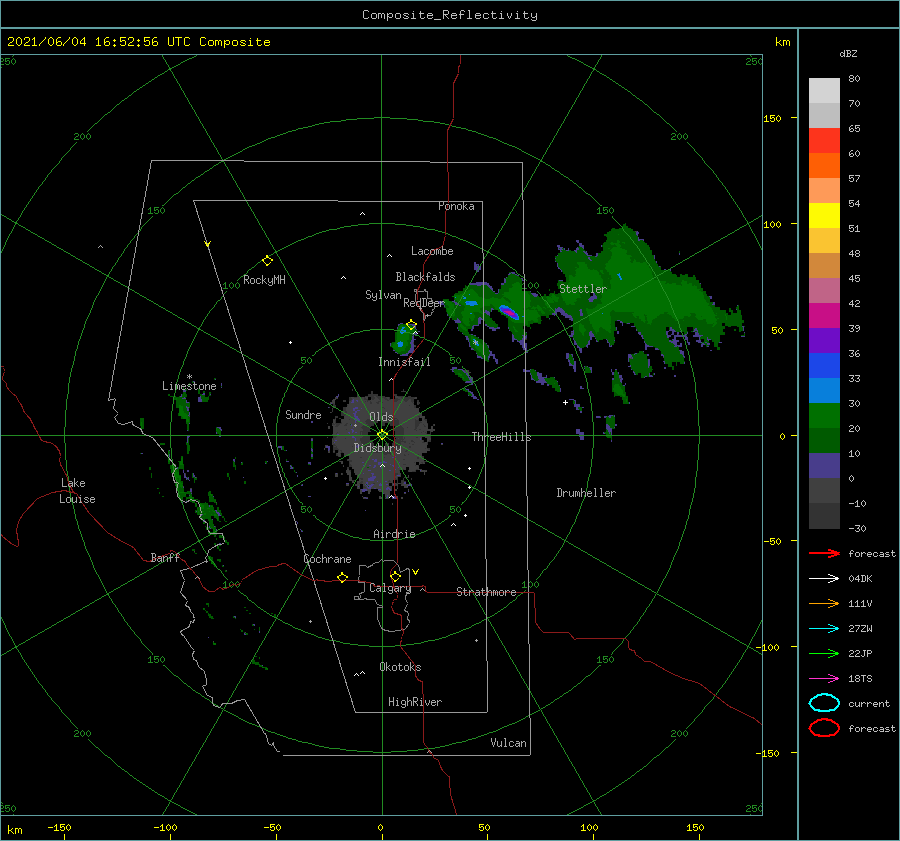Click the yellow diamond marker above Calgary label
This screenshot has height=841, width=900.
click(x=395, y=576)
